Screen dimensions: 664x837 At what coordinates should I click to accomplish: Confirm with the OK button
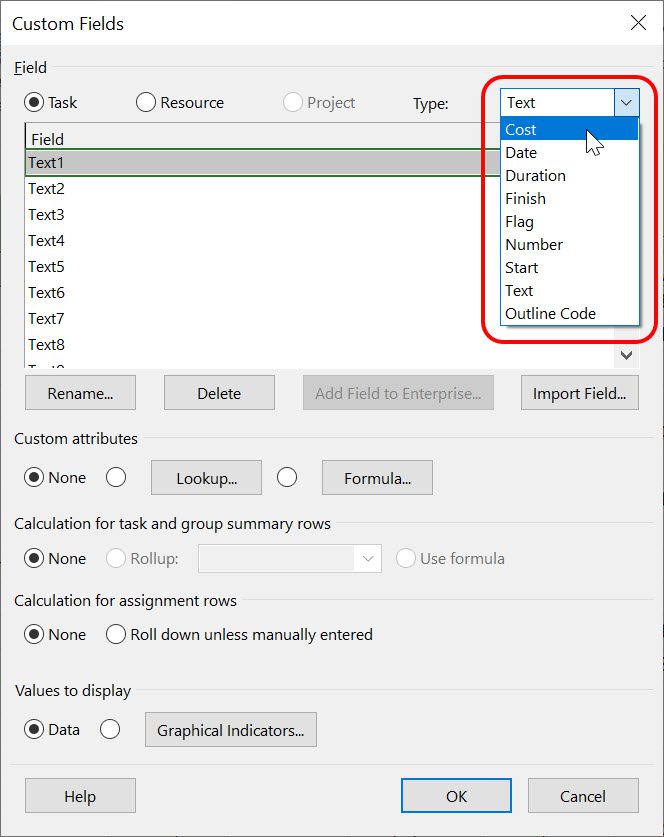pyautogui.click(x=456, y=796)
